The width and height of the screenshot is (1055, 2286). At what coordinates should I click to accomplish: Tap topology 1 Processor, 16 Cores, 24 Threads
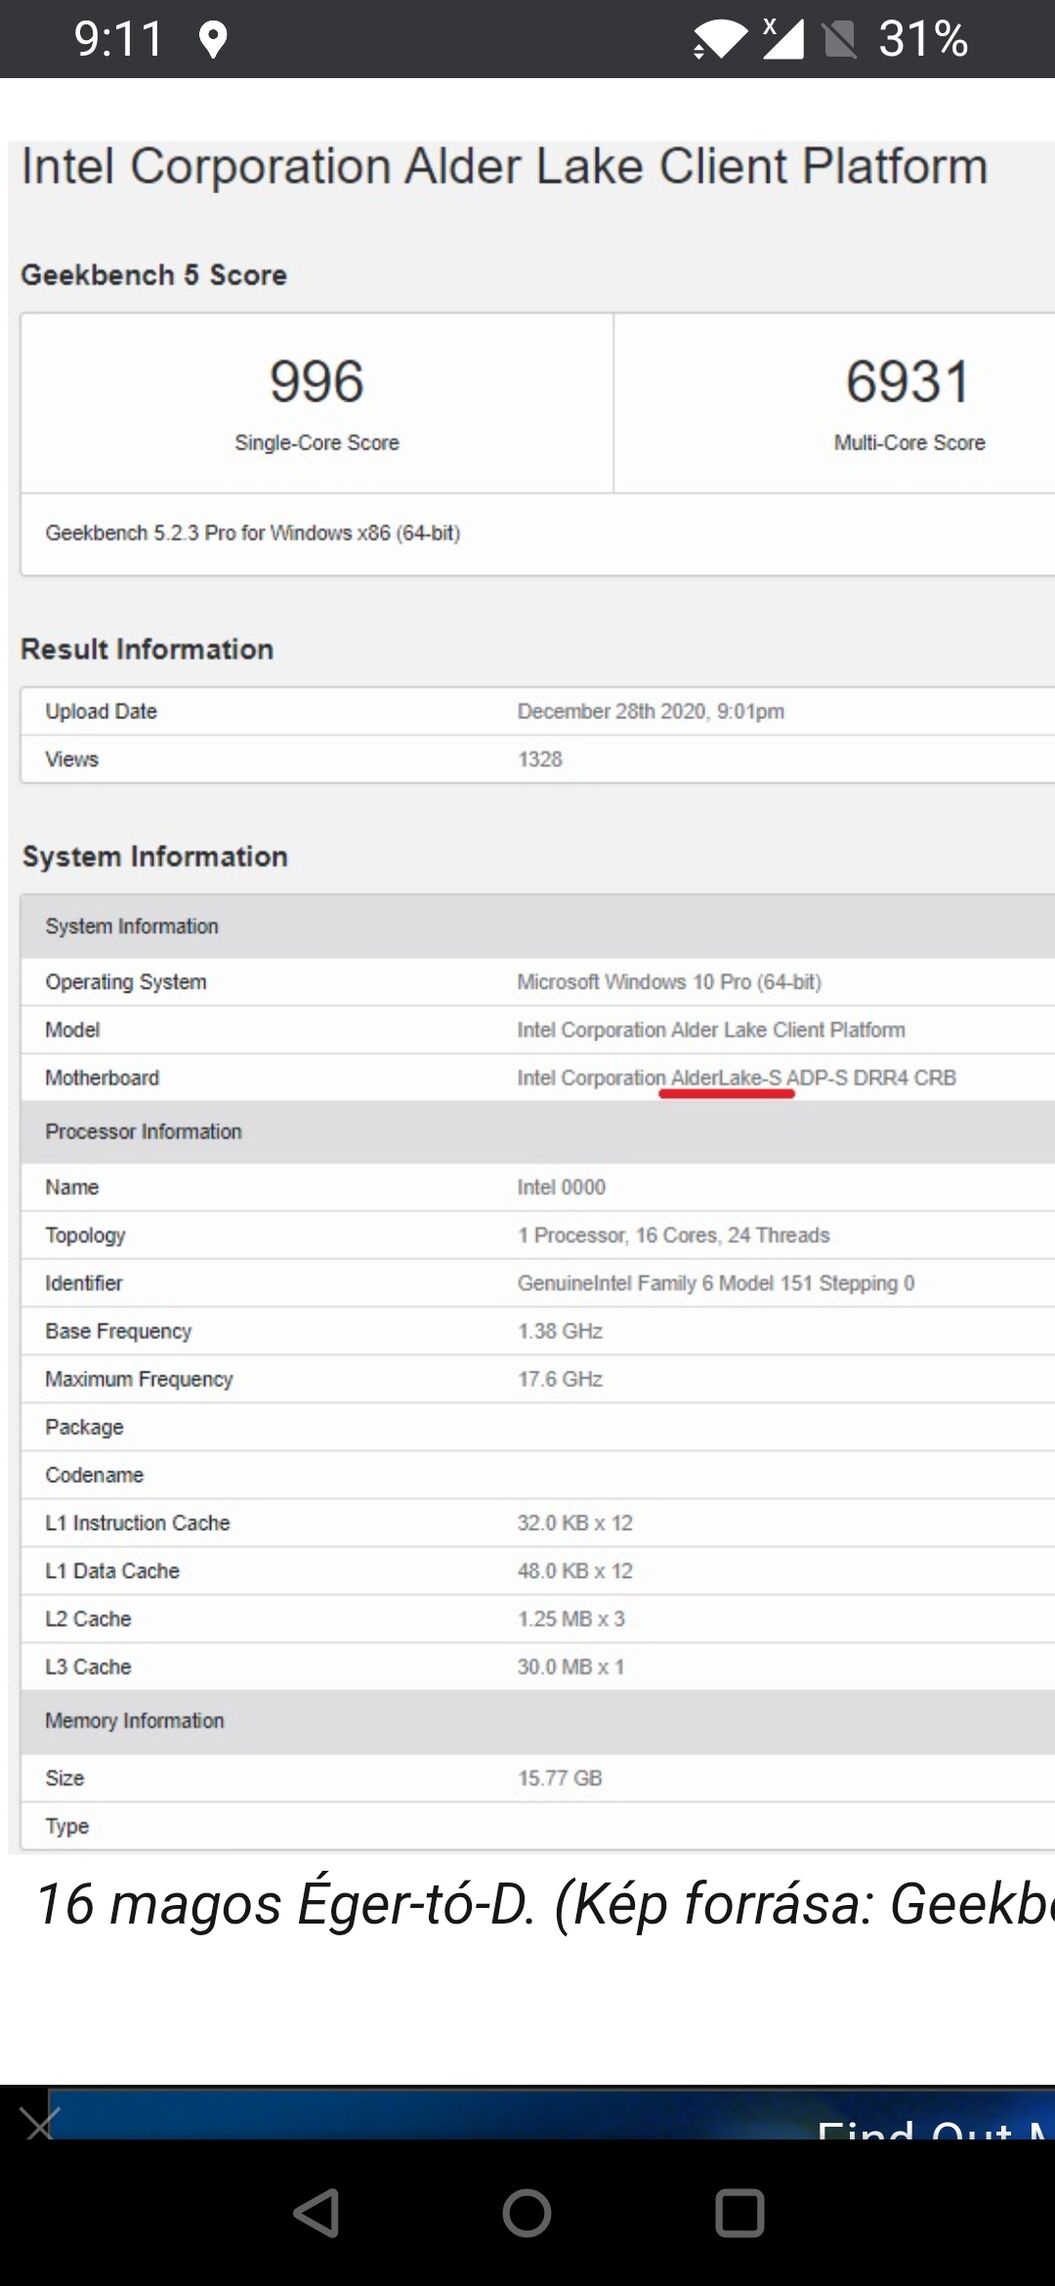click(674, 1235)
